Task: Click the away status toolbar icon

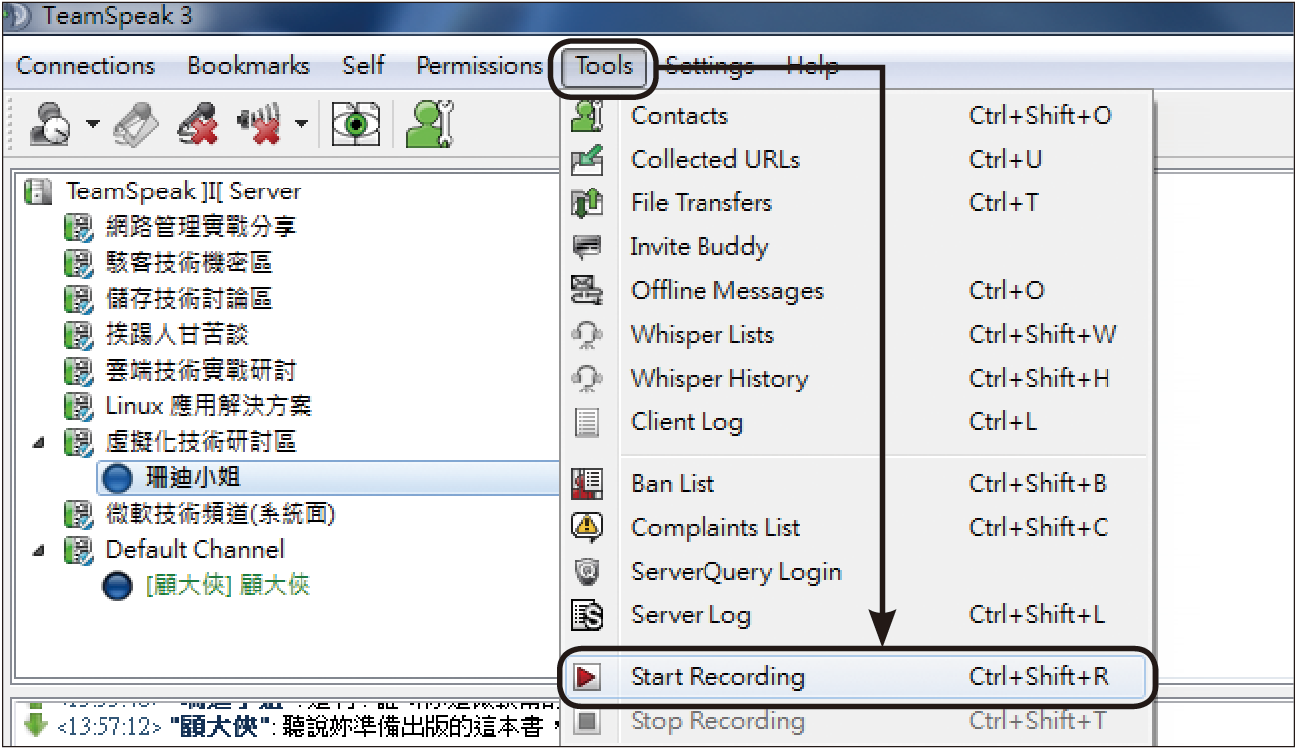Action: (x=48, y=125)
